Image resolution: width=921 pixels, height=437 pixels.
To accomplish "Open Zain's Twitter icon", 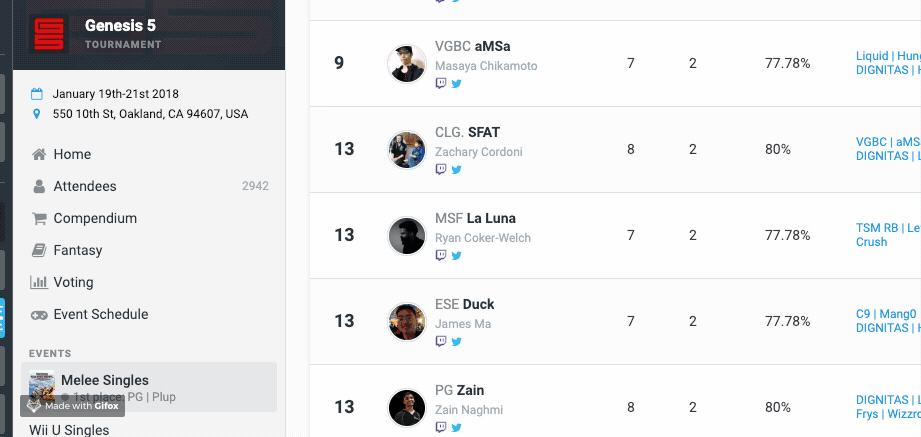I will click(456, 428).
